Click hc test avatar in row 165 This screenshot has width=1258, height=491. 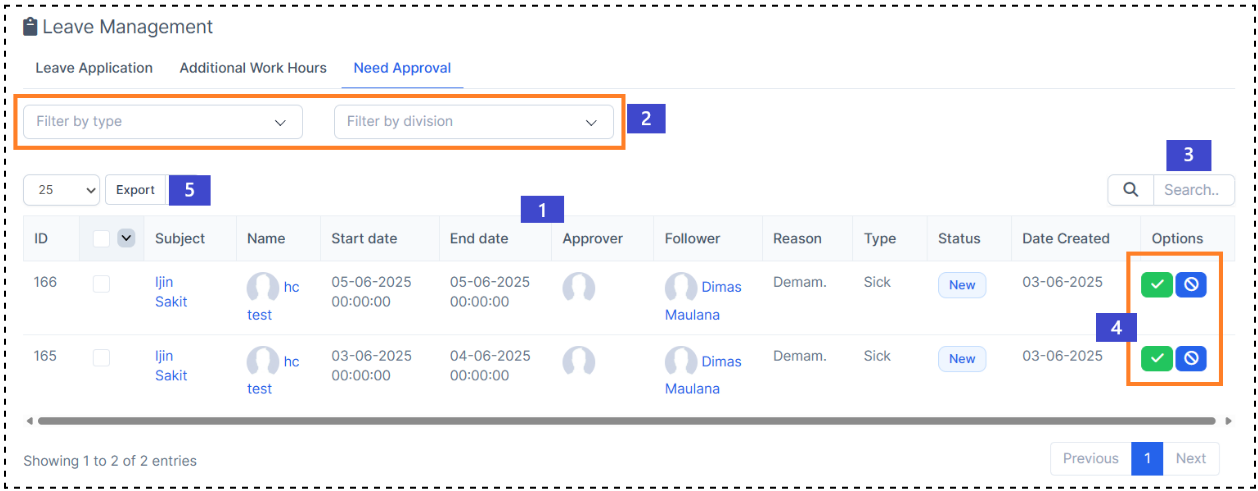pos(263,361)
